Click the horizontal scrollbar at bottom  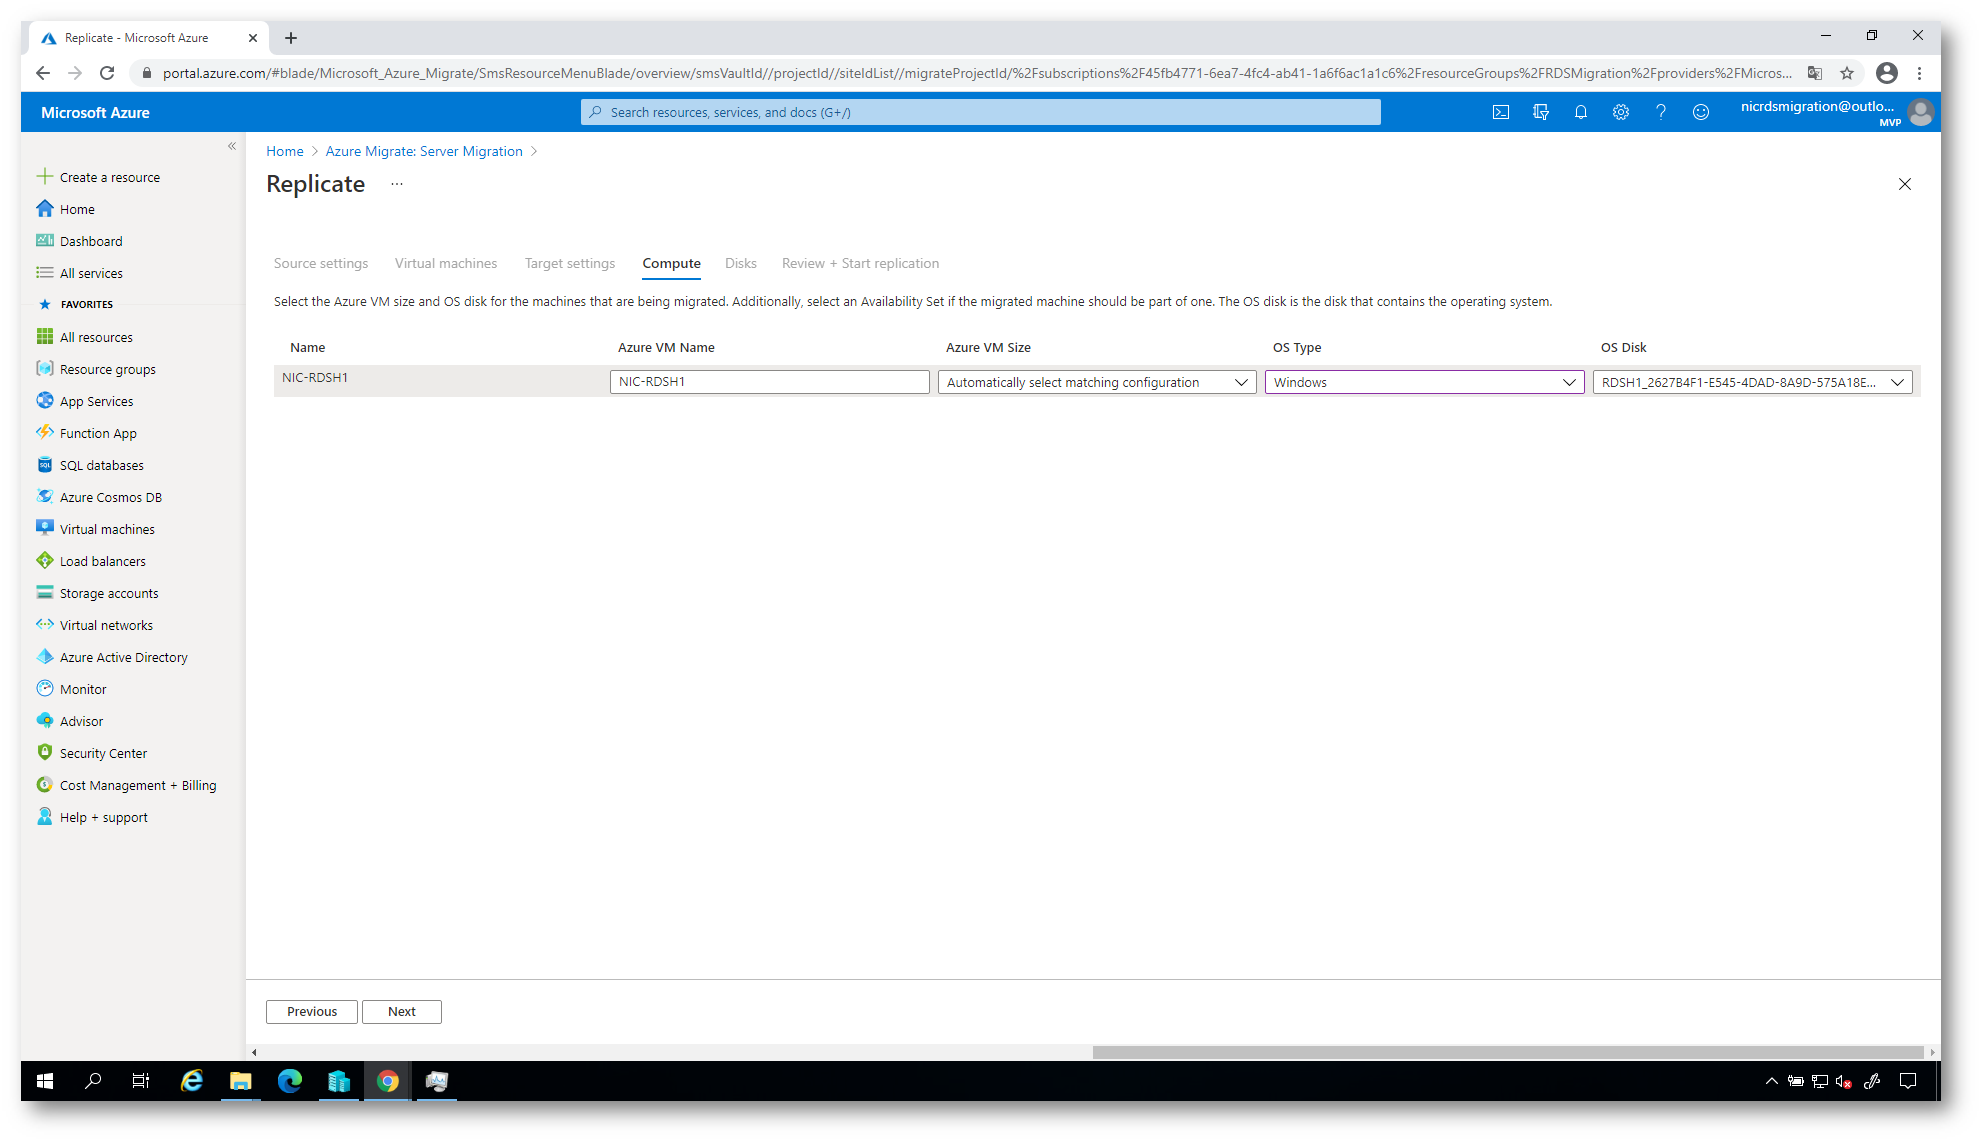[1507, 1052]
